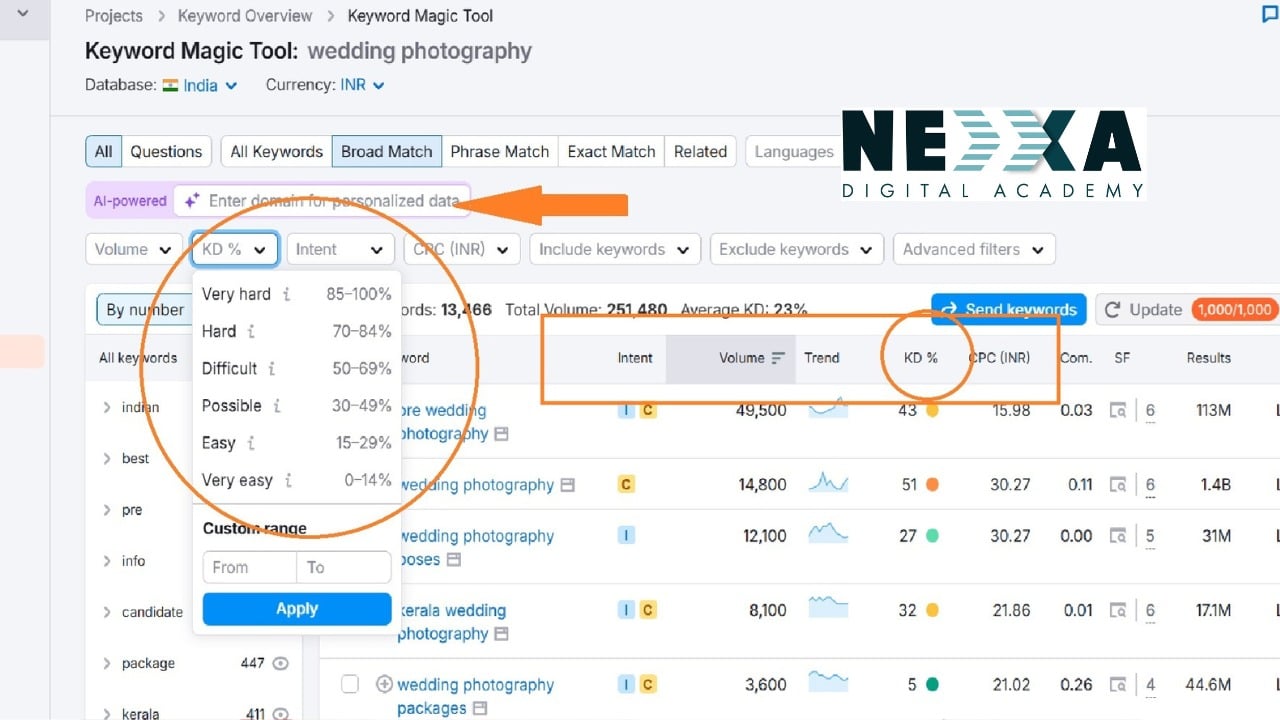Click To custom range field

[x=344, y=567]
